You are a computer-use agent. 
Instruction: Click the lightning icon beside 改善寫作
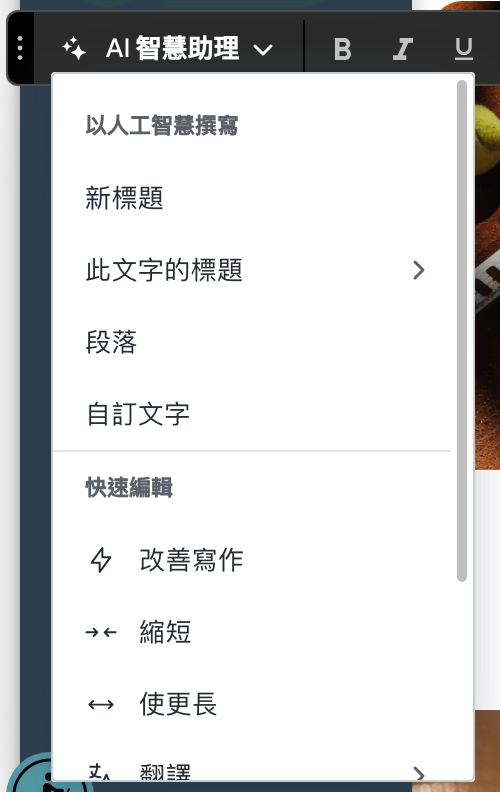coord(101,560)
